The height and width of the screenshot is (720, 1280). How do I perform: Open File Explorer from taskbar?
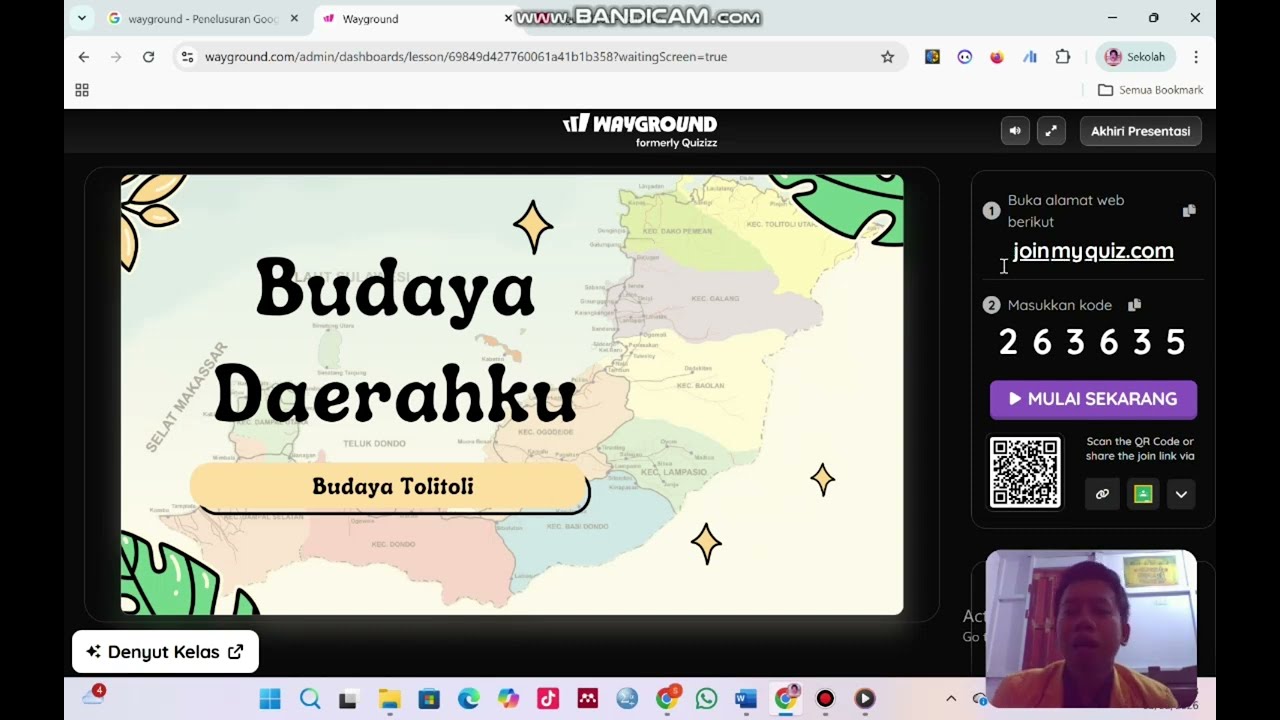coord(389,699)
